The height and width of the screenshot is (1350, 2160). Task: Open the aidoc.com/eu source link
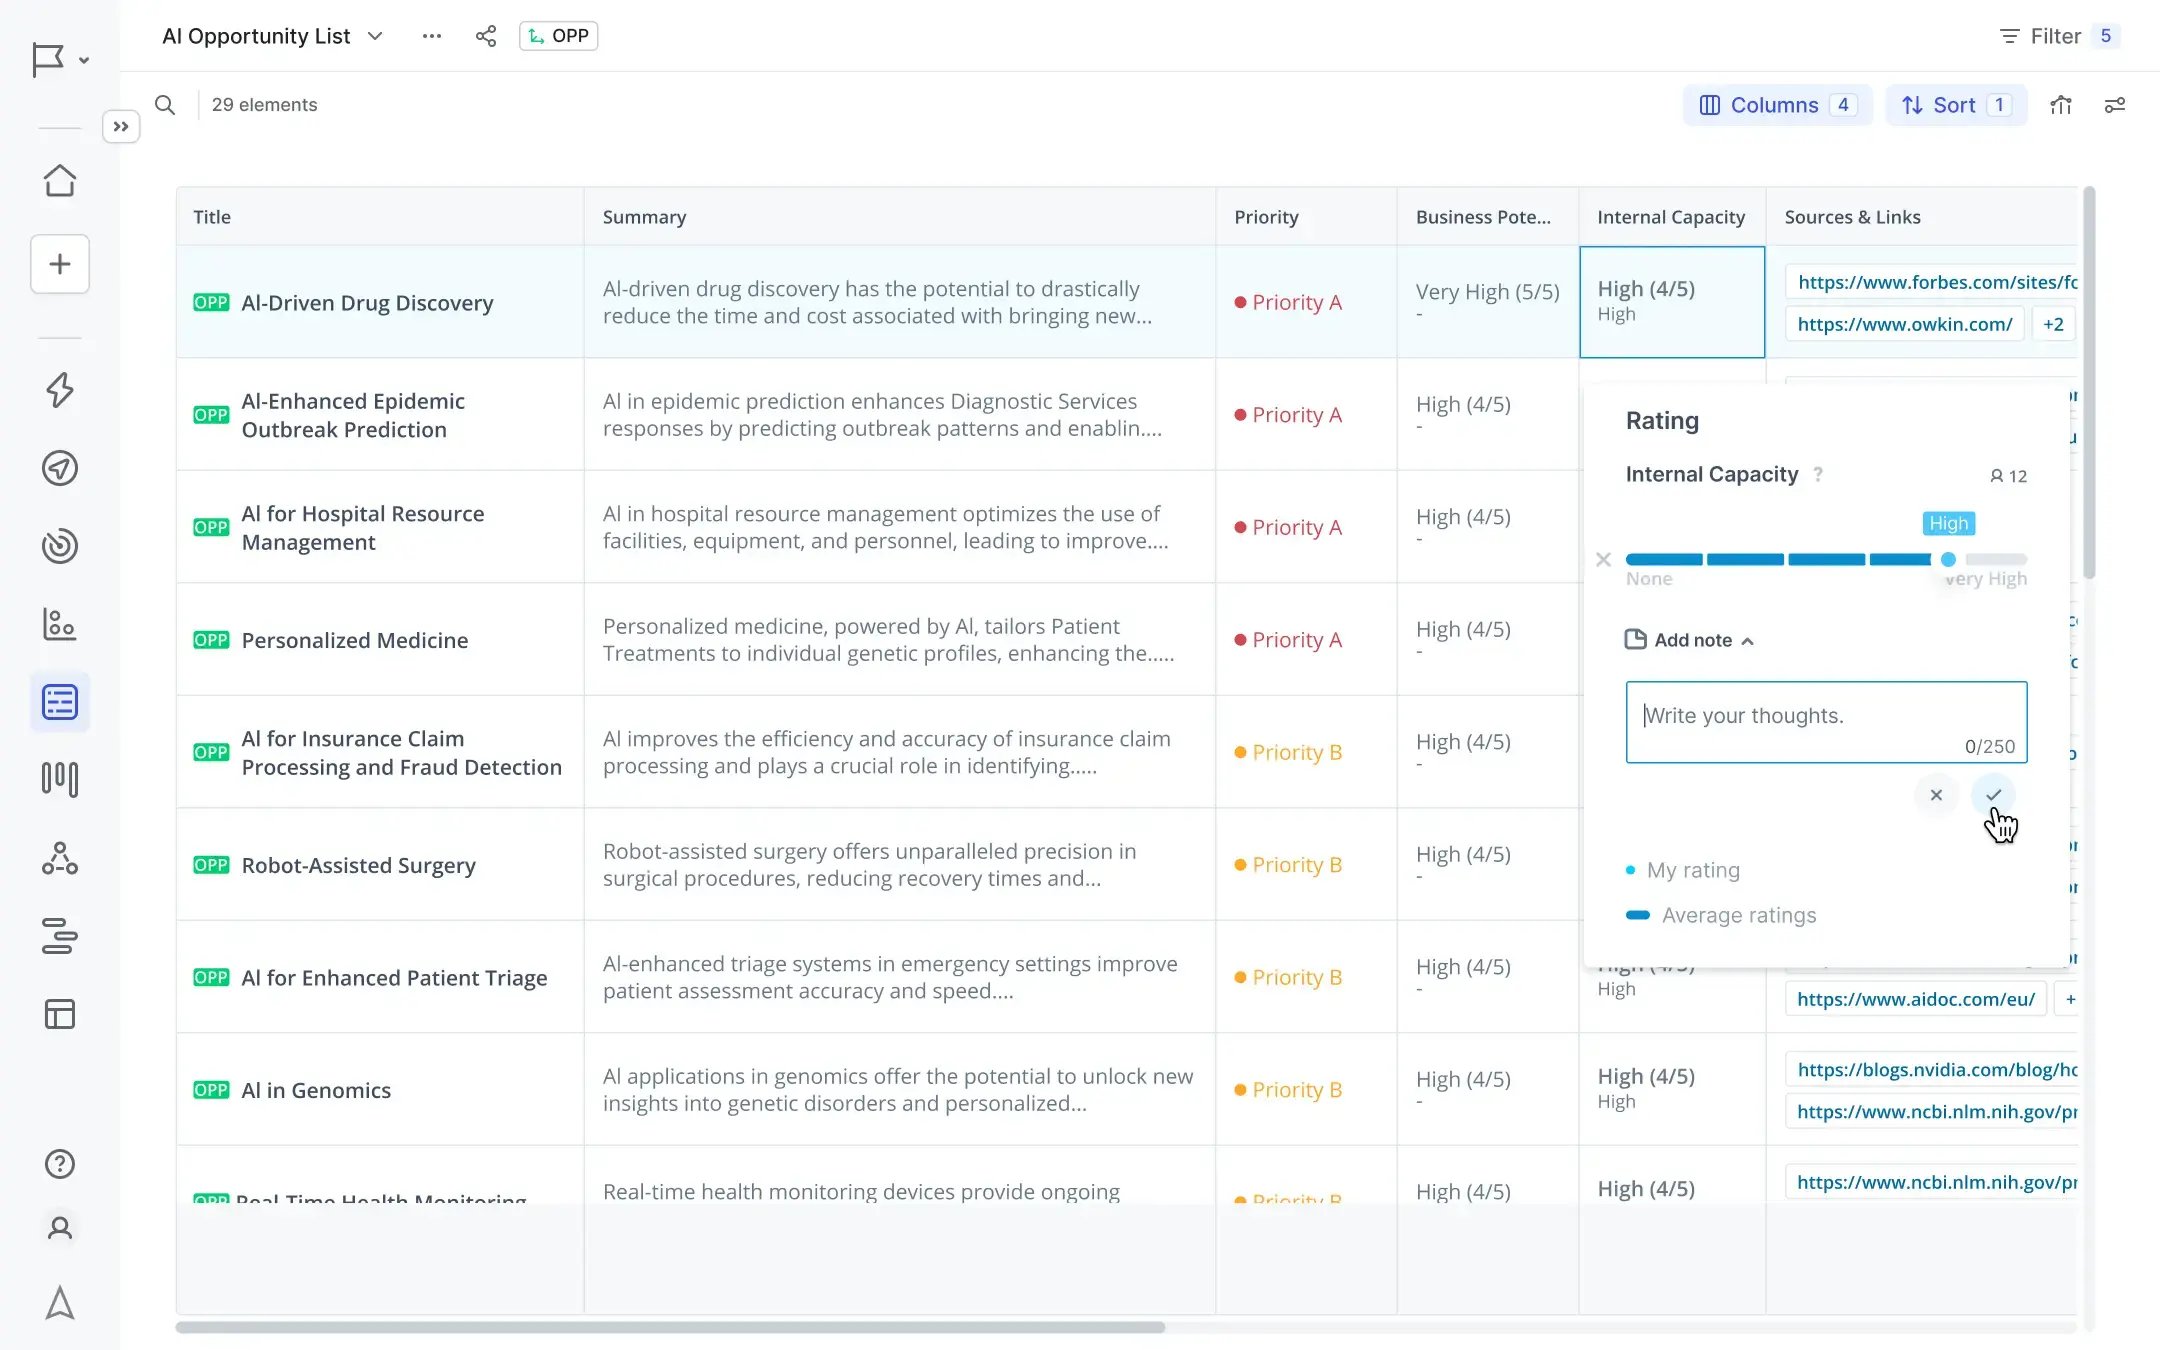pyautogui.click(x=1916, y=999)
